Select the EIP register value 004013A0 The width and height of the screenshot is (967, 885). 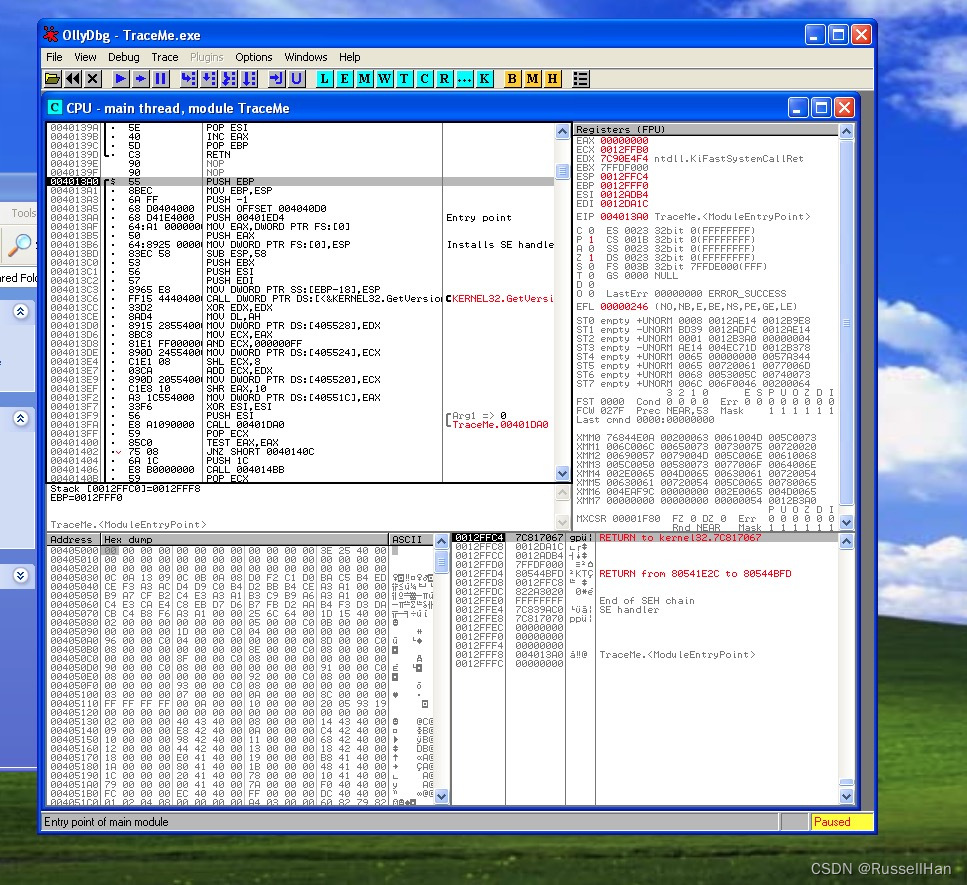click(x=623, y=216)
